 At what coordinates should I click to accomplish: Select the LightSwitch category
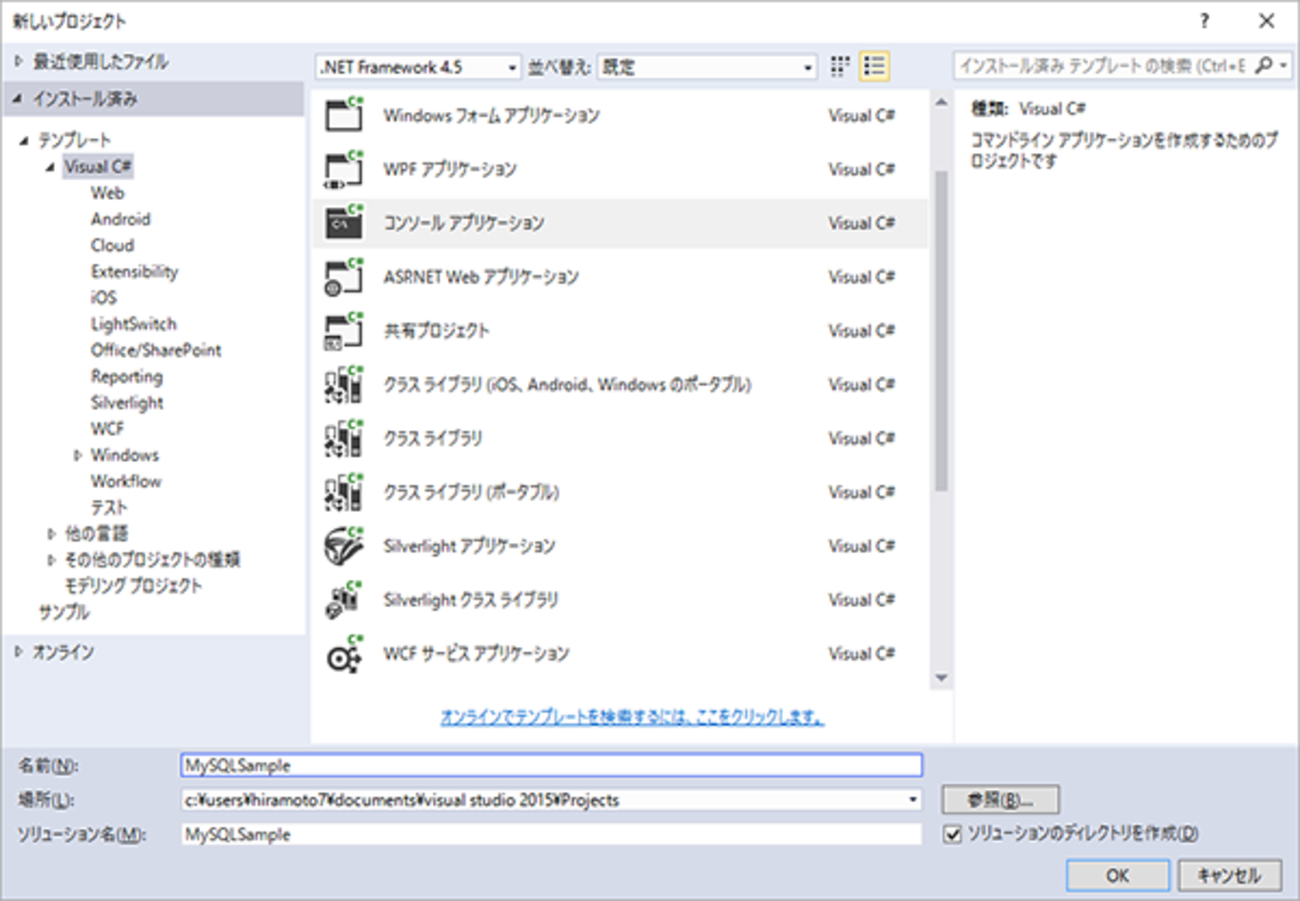pyautogui.click(x=133, y=324)
